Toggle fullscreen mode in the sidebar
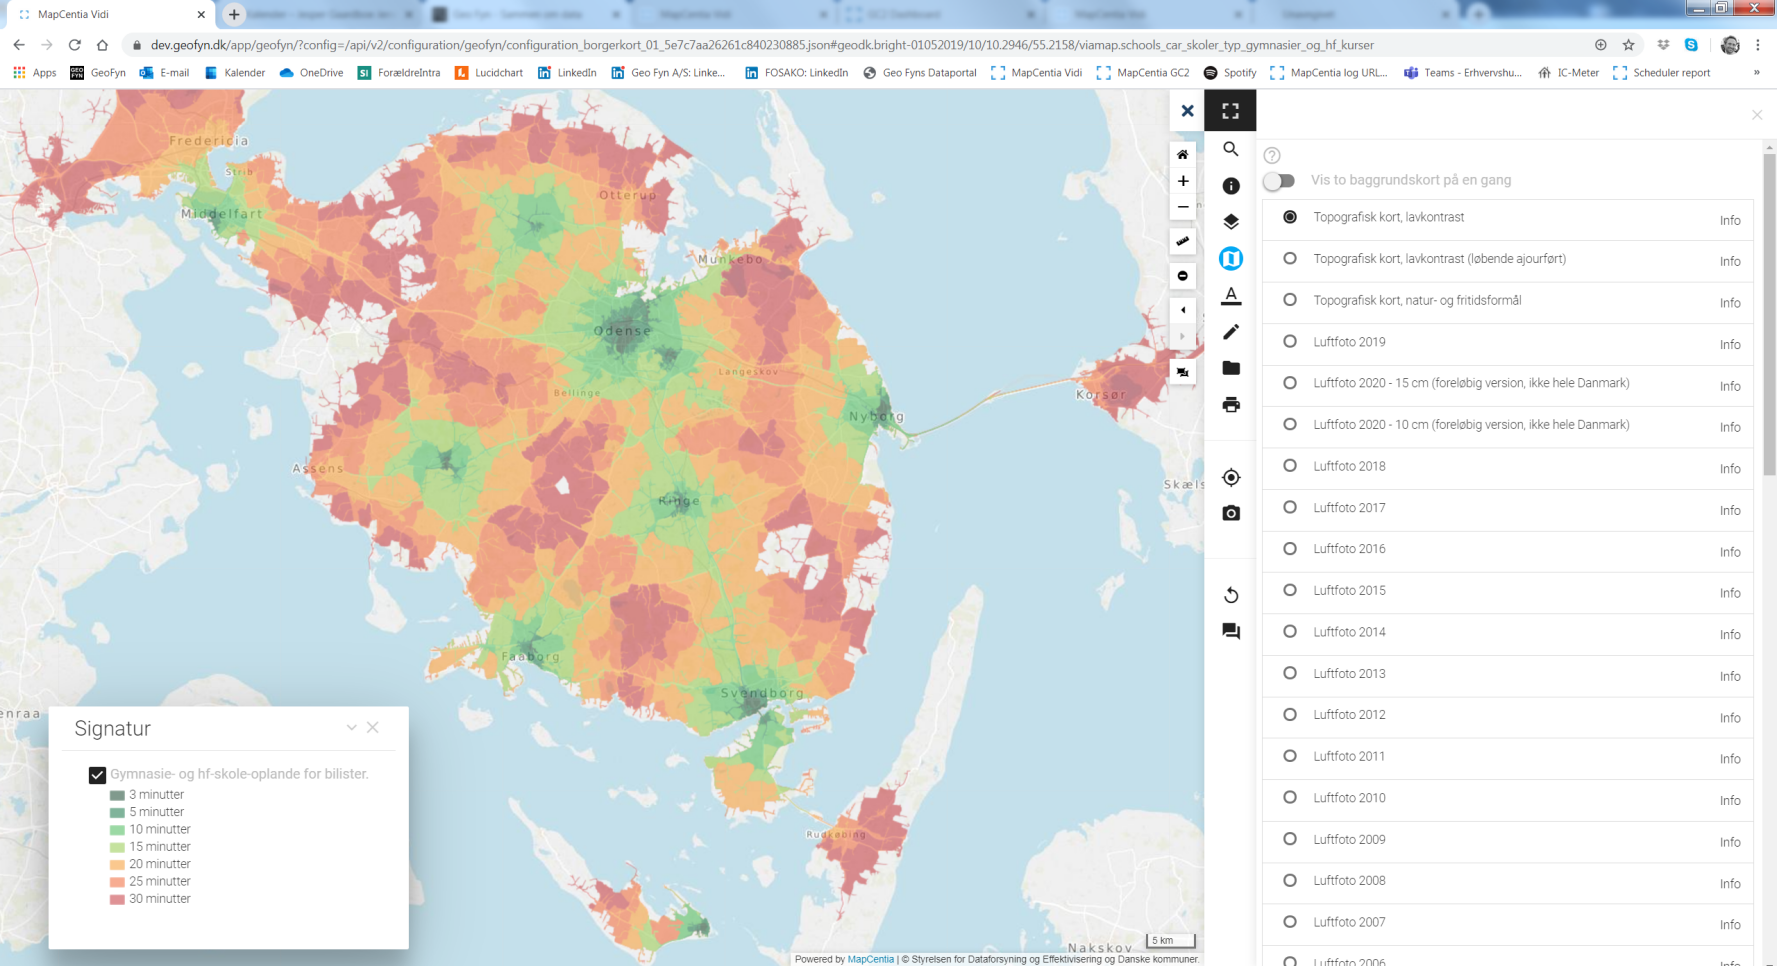The width and height of the screenshot is (1777, 966). tap(1230, 111)
